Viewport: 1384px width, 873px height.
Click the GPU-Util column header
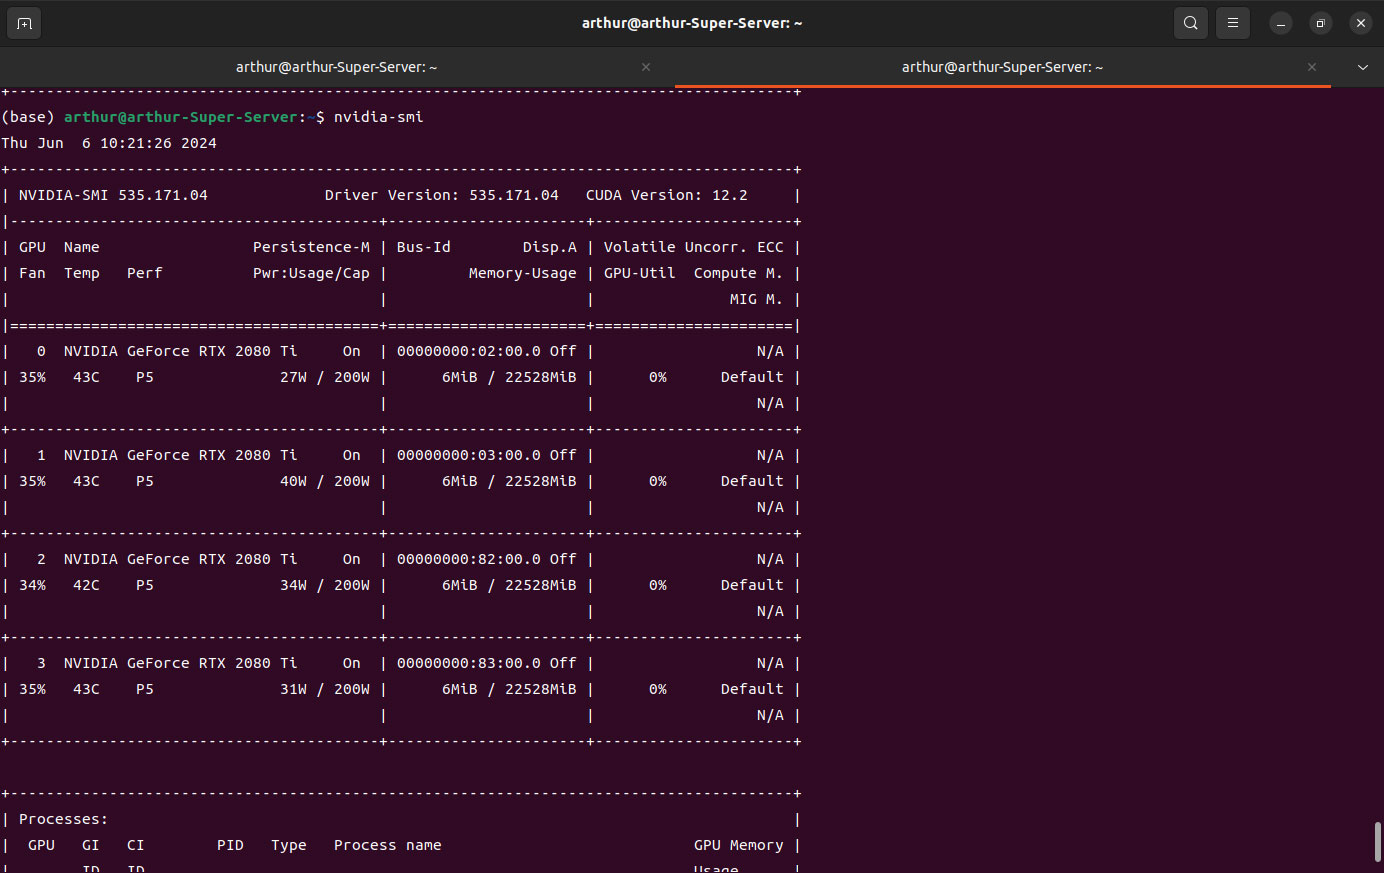click(x=639, y=273)
